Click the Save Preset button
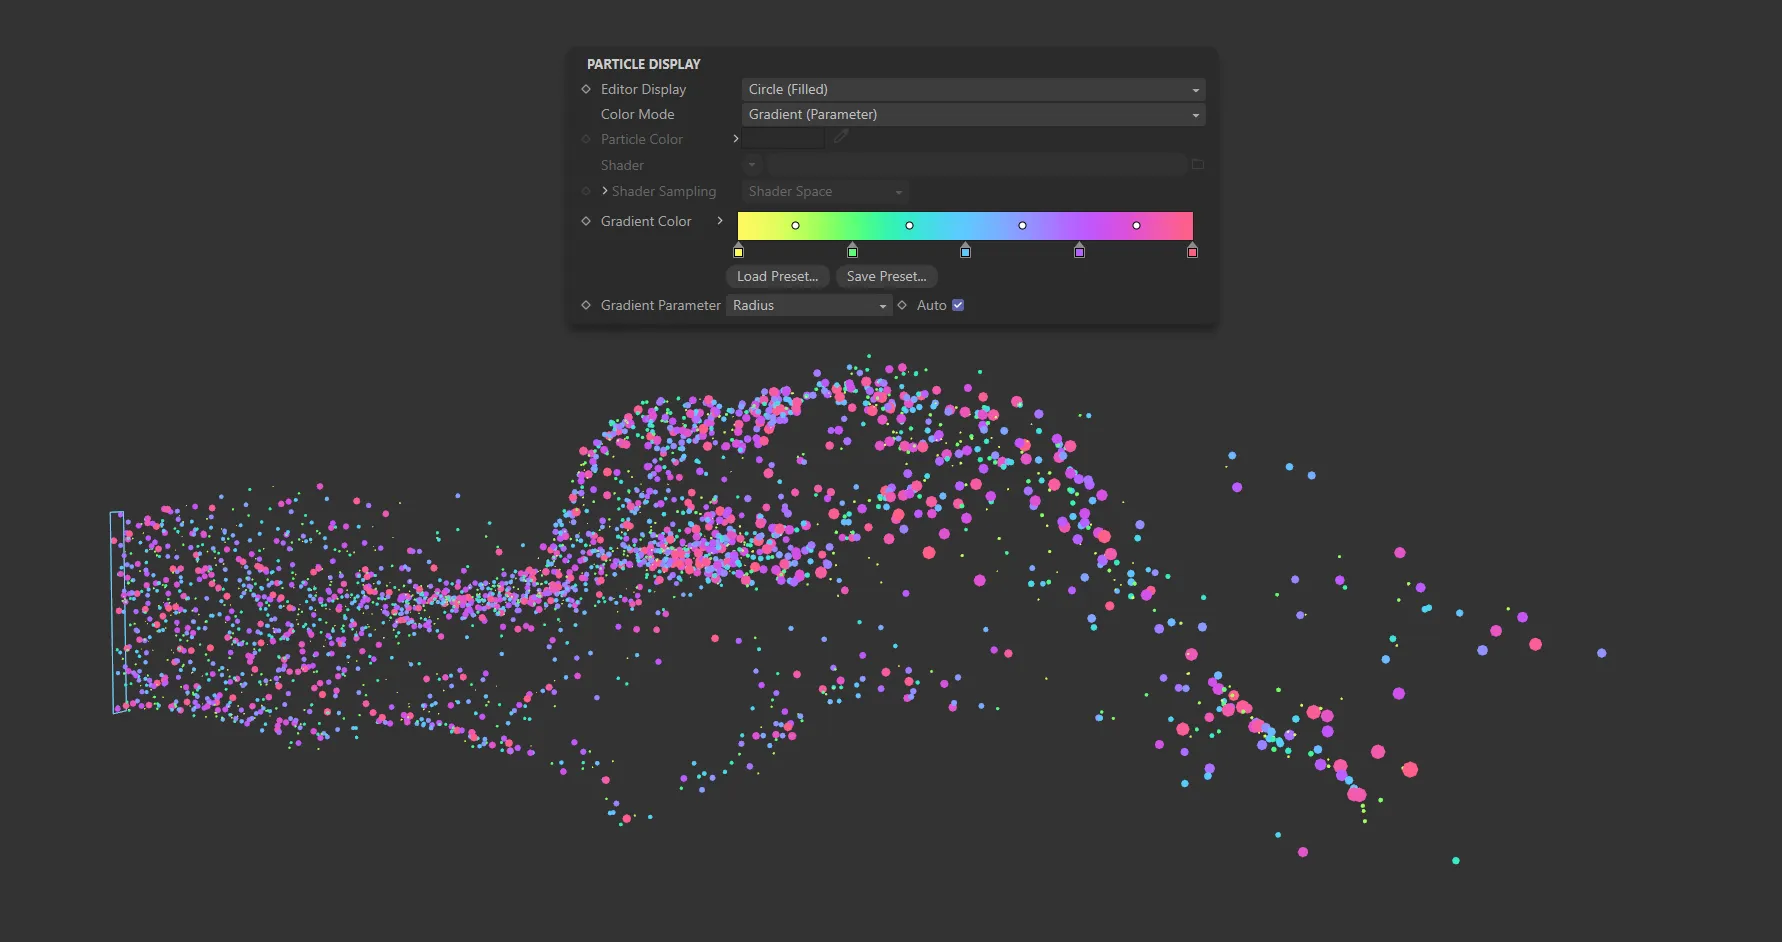Image resolution: width=1782 pixels, height=942 pixels. pos(886,276)
